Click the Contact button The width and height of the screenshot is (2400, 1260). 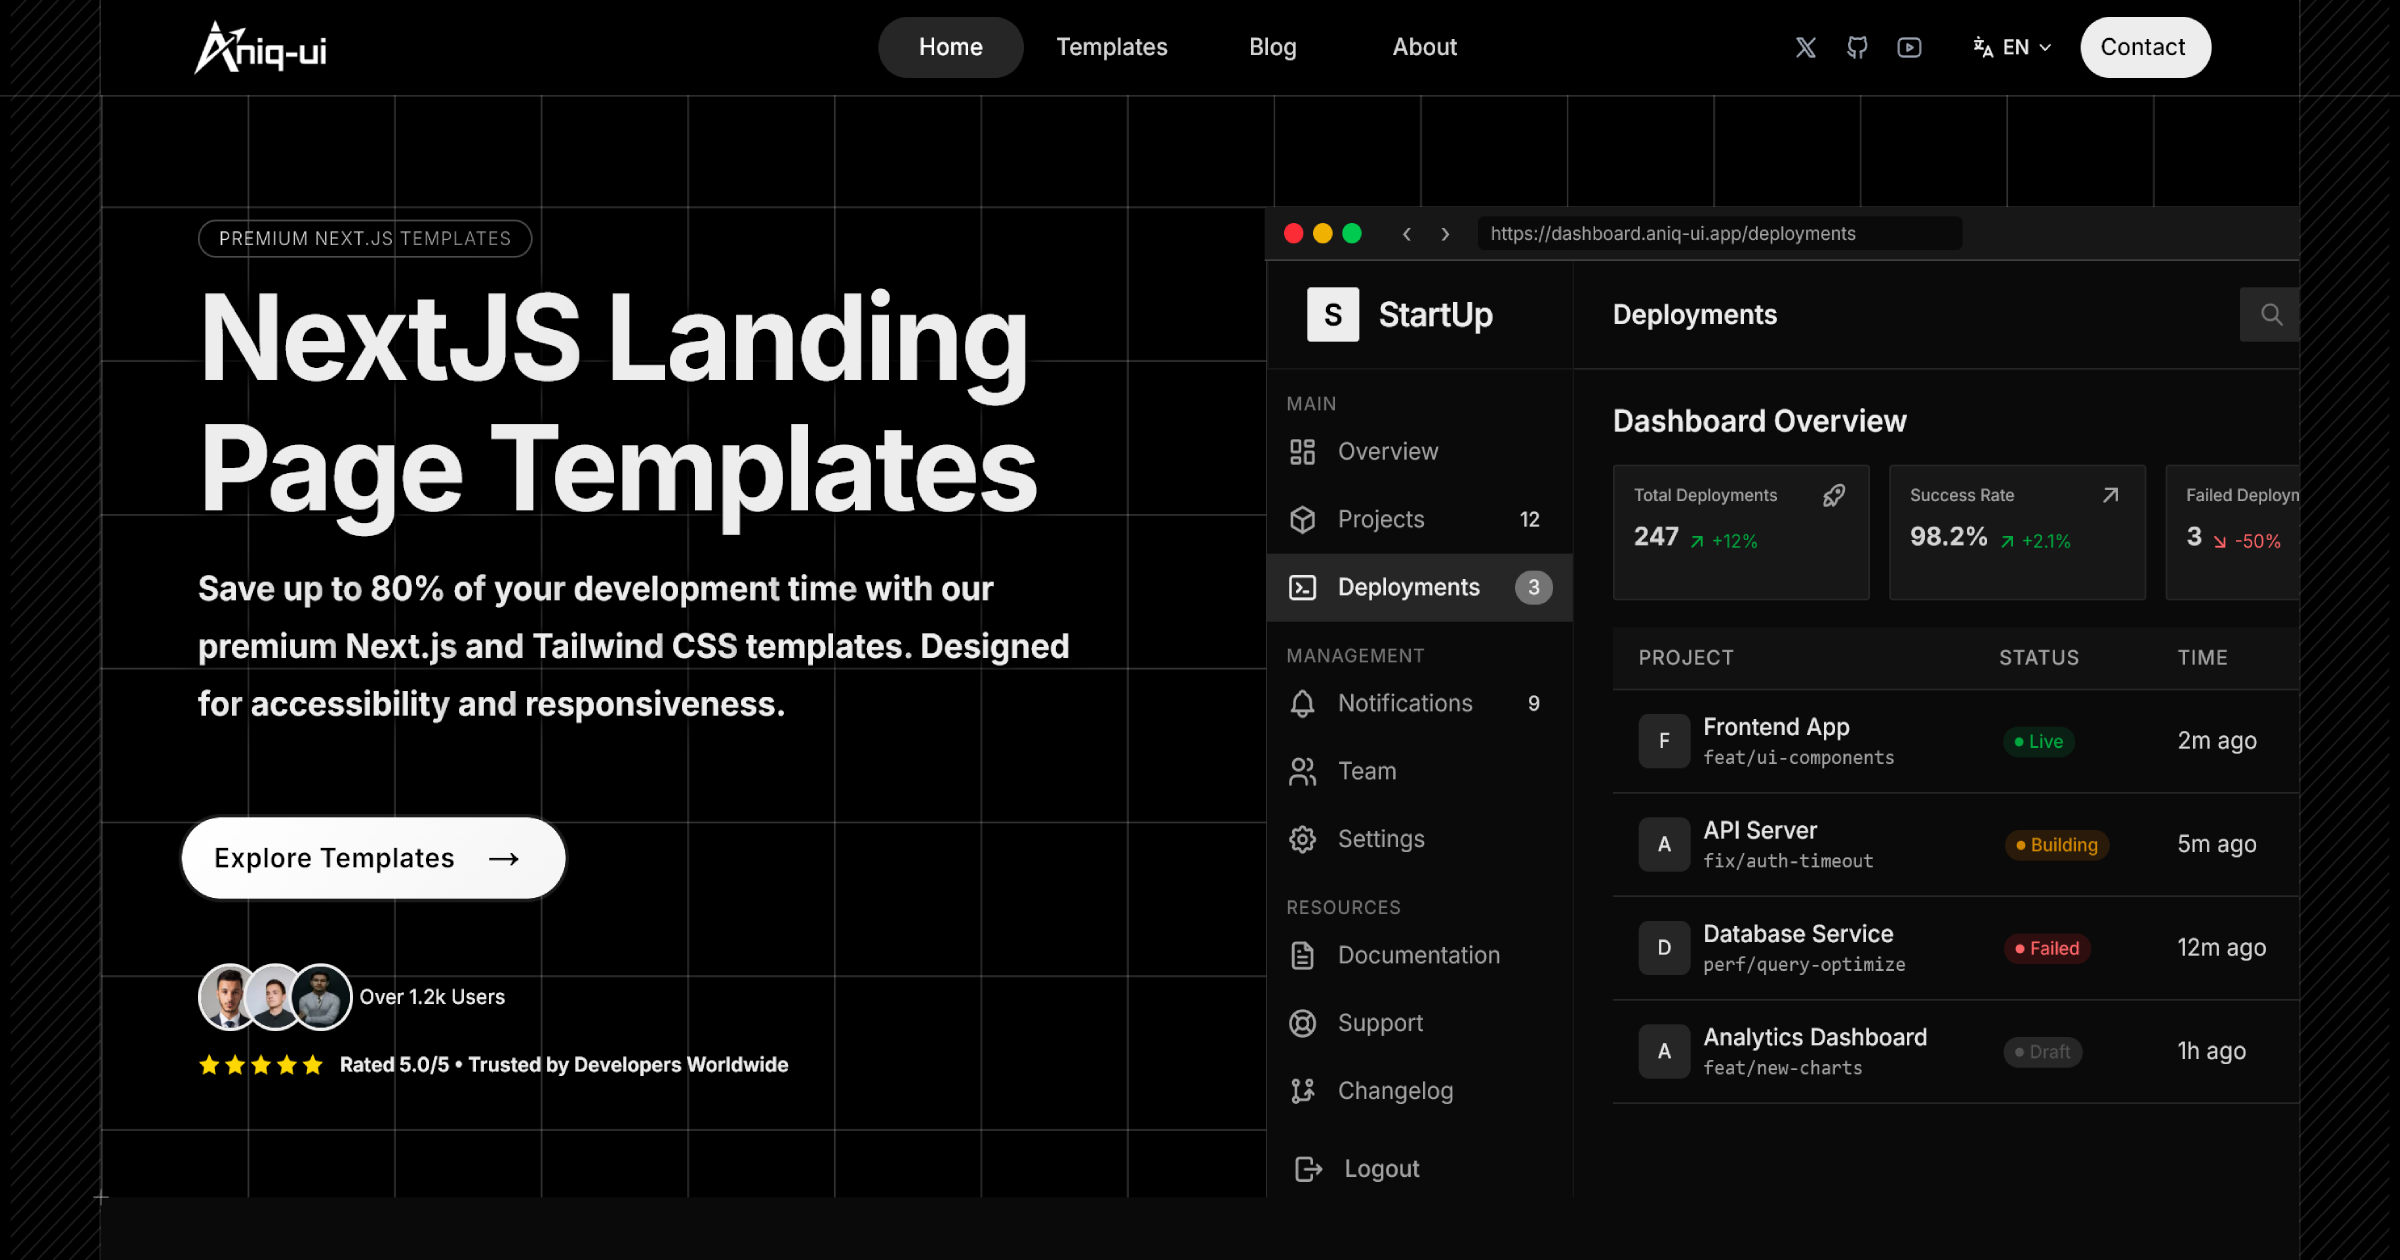[x=2144, y=47]
